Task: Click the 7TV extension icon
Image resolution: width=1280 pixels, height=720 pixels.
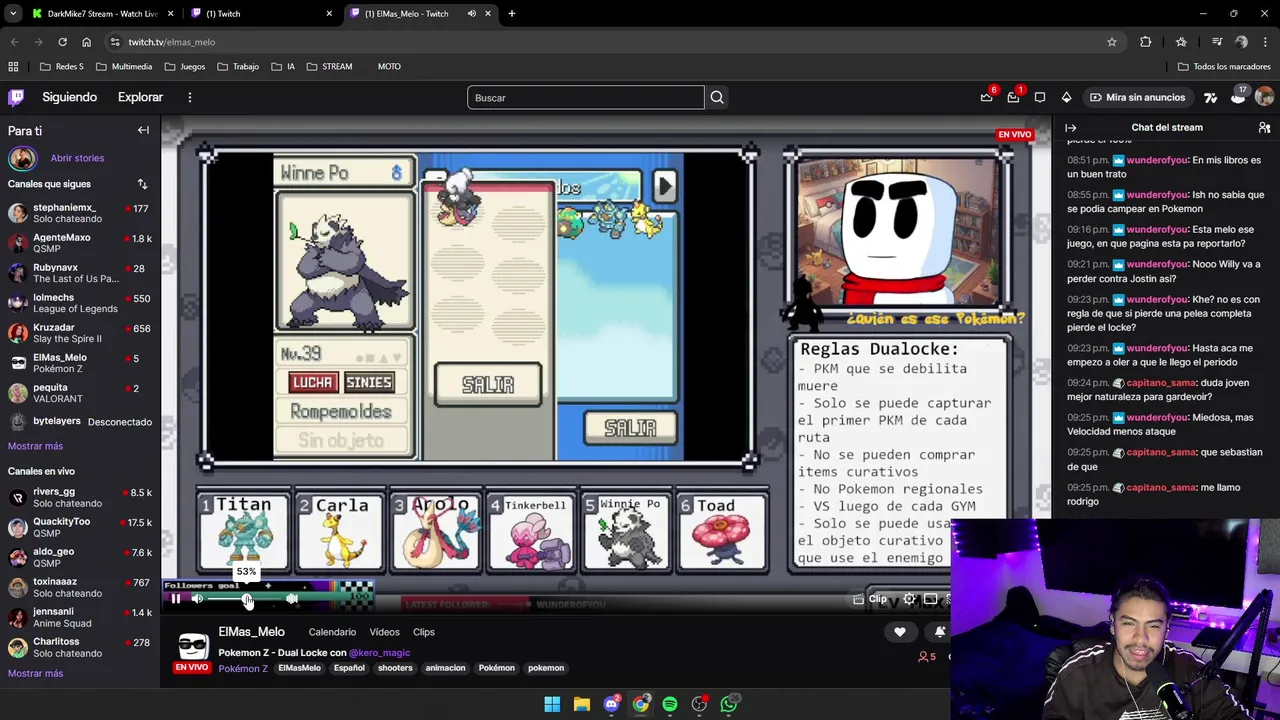Action: tap(1211, 97)
